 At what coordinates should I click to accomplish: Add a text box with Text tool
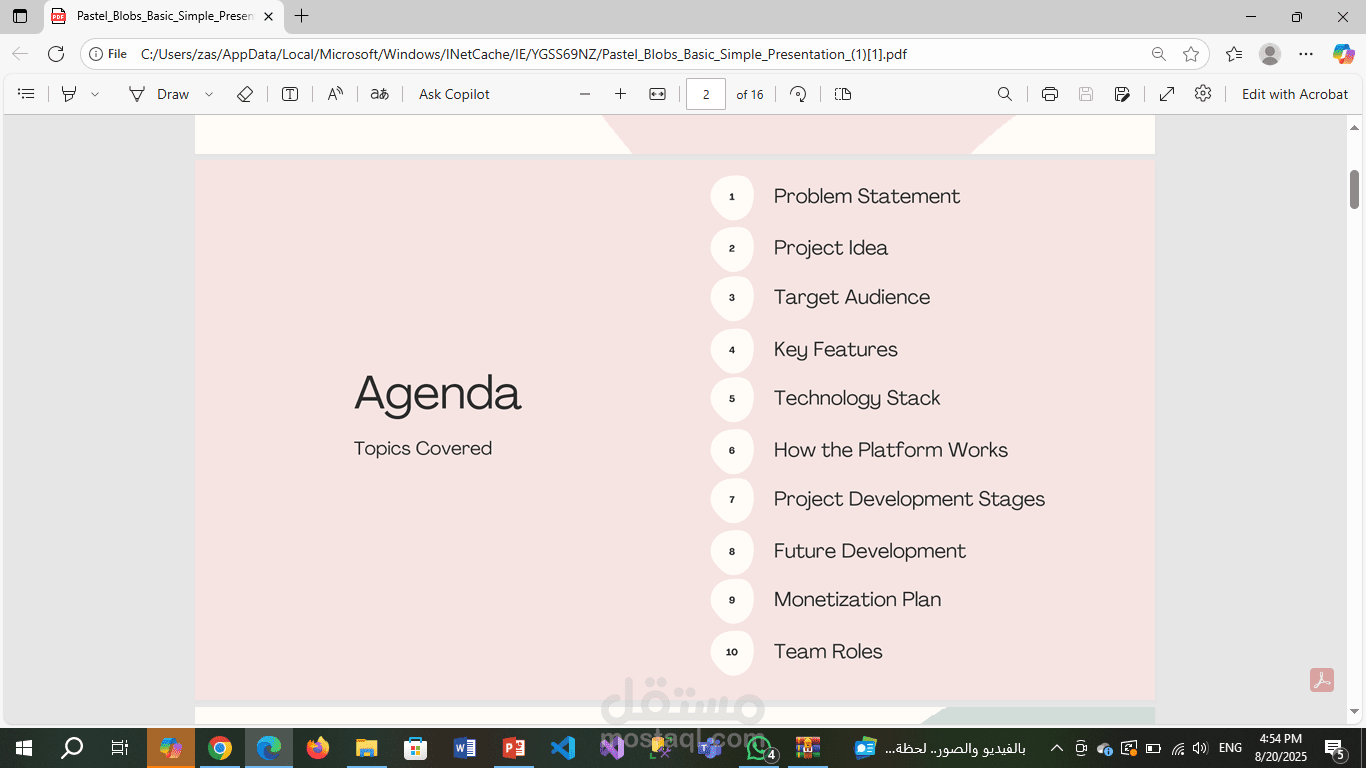click(290, 94)
